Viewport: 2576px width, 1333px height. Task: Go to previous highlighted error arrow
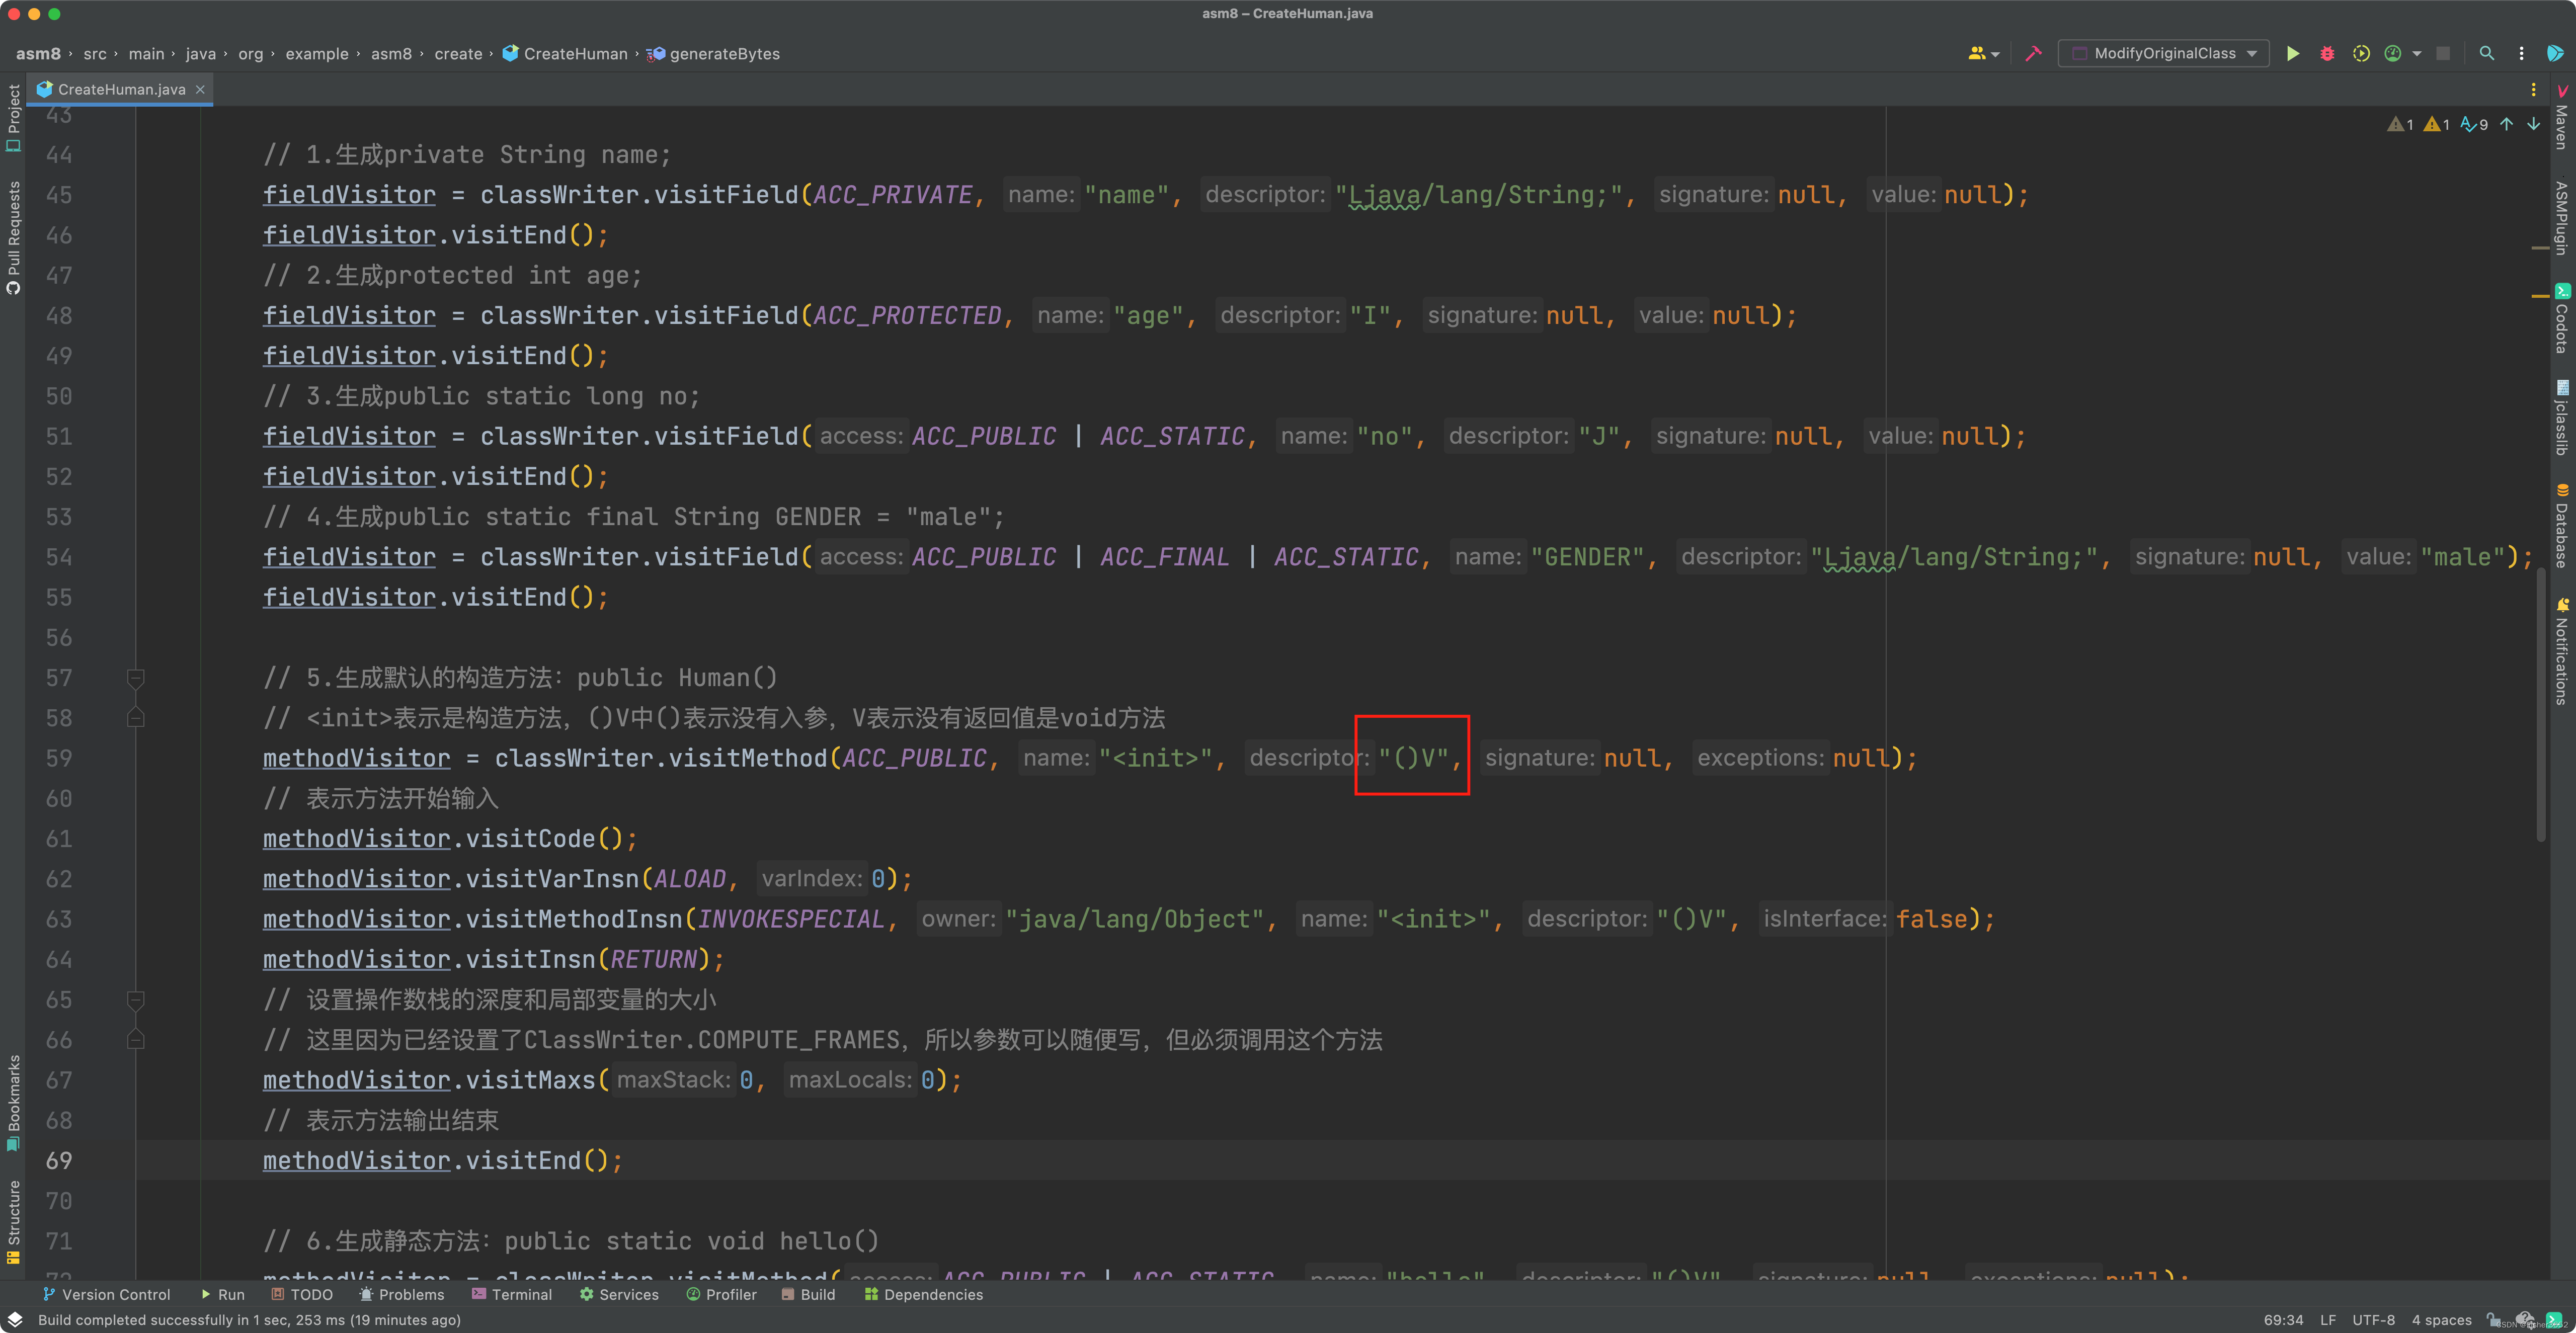coord(2507,125)
